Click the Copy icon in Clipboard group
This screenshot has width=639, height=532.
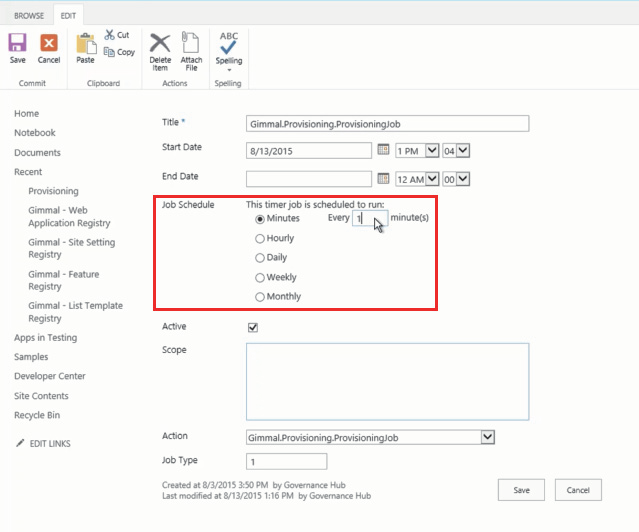point(110,52)
